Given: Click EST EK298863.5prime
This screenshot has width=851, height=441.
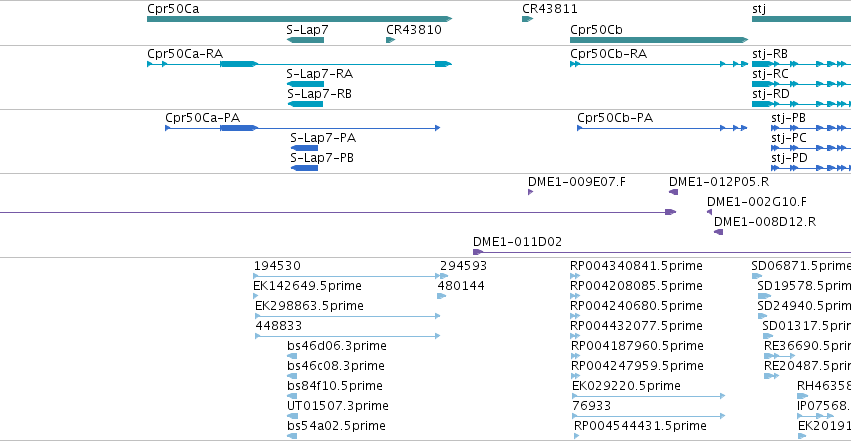Looking at the screenshot, I should [x=347, y=316].
